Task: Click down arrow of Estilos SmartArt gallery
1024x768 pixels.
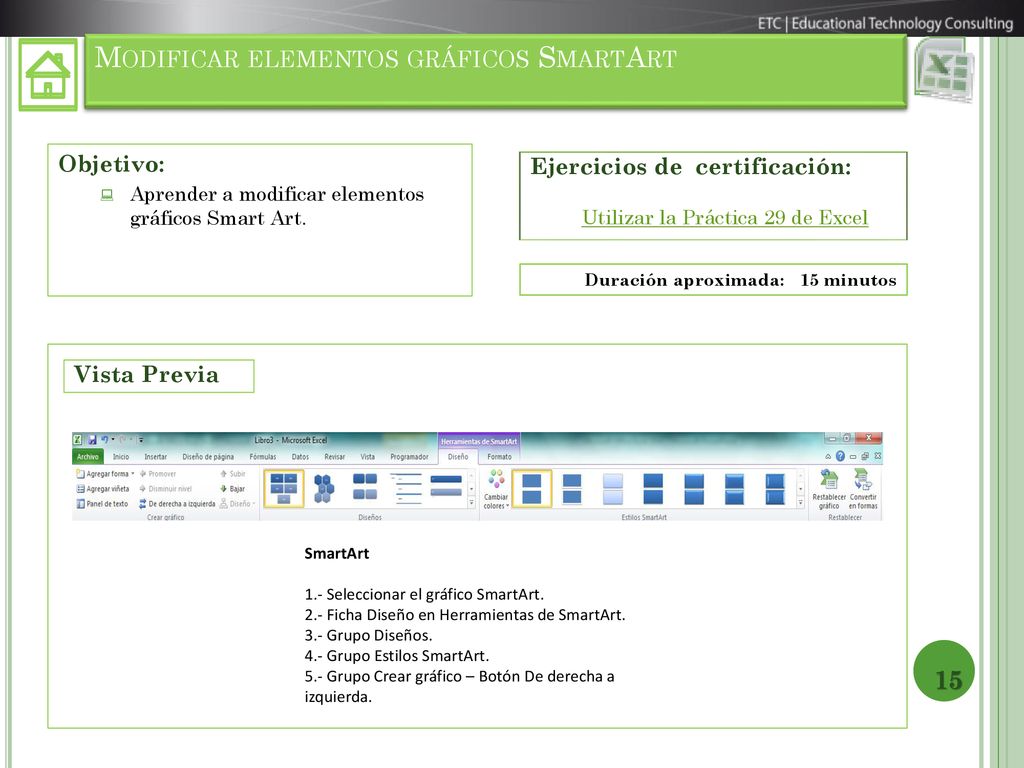Action: click(801, 488)
